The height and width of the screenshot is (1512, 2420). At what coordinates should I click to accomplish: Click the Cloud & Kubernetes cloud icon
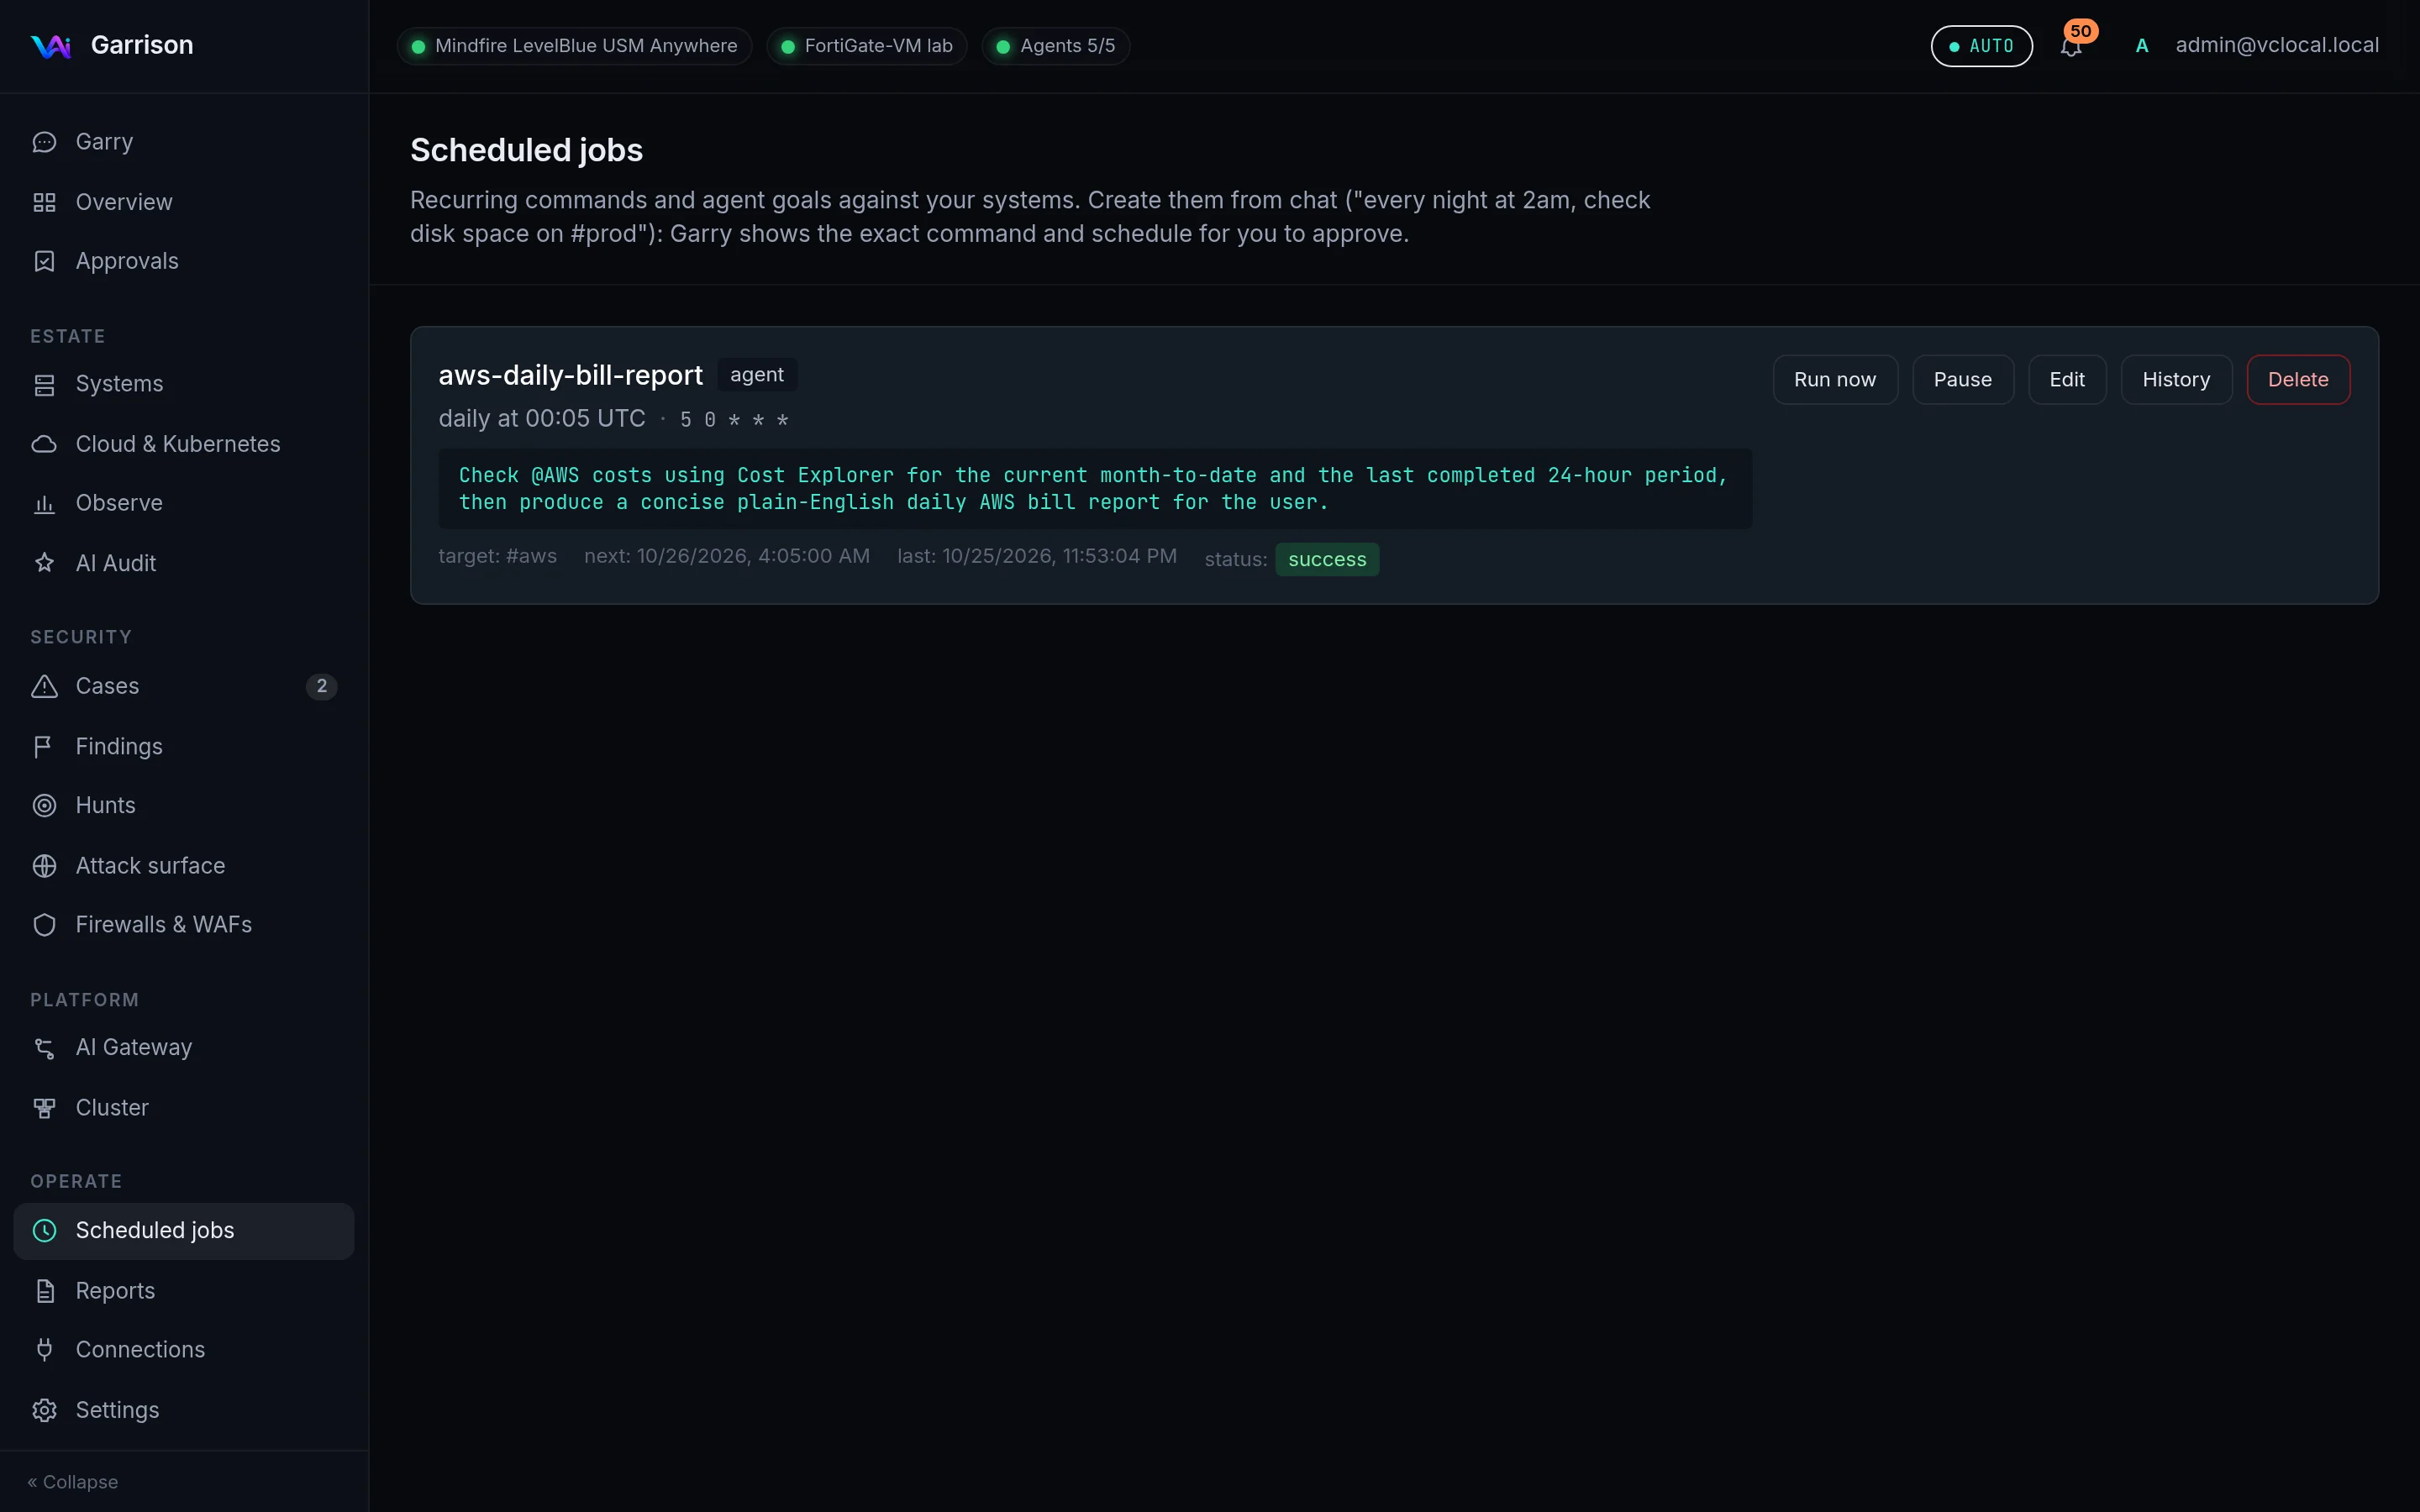coord(44,444)
